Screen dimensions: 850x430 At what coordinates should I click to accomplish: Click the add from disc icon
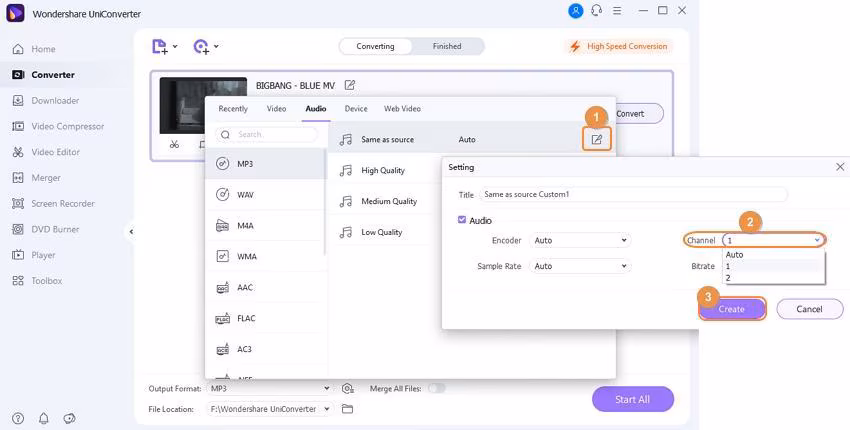pos(201,47)
